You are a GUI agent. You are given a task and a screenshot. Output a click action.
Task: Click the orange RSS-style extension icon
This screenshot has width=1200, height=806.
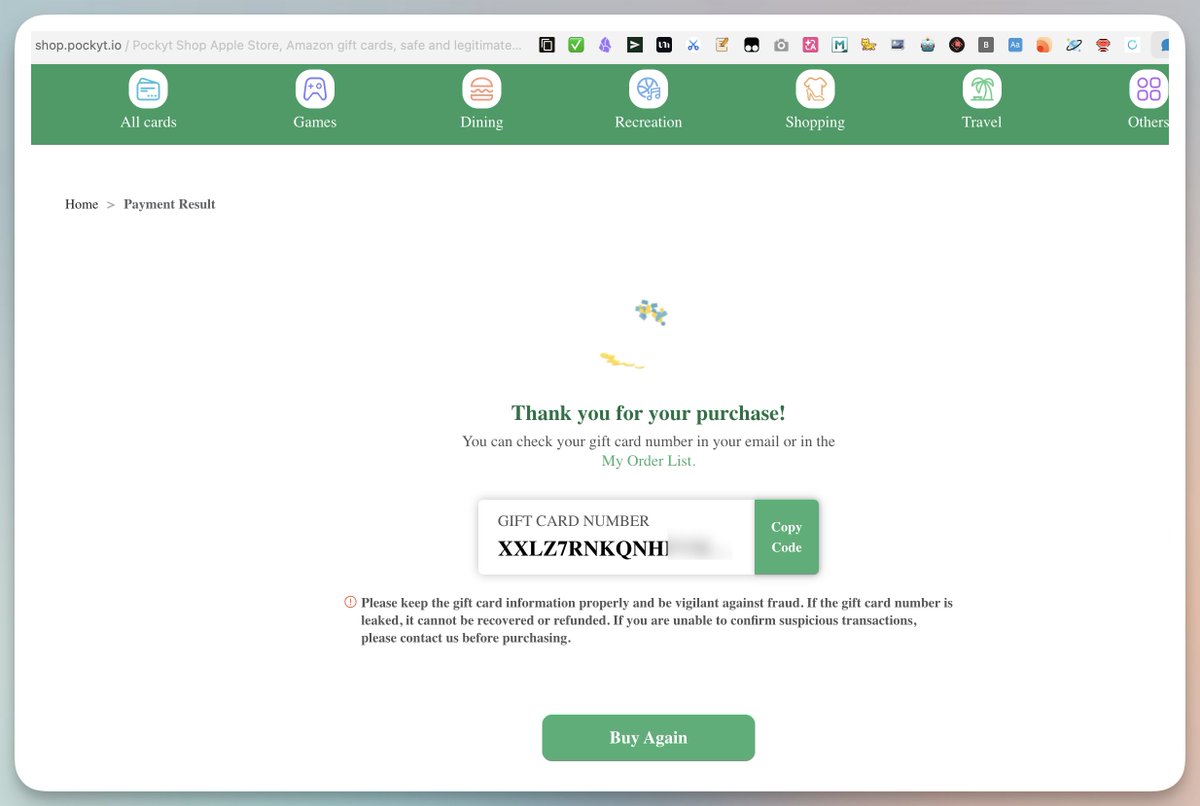click(1044, 45)
